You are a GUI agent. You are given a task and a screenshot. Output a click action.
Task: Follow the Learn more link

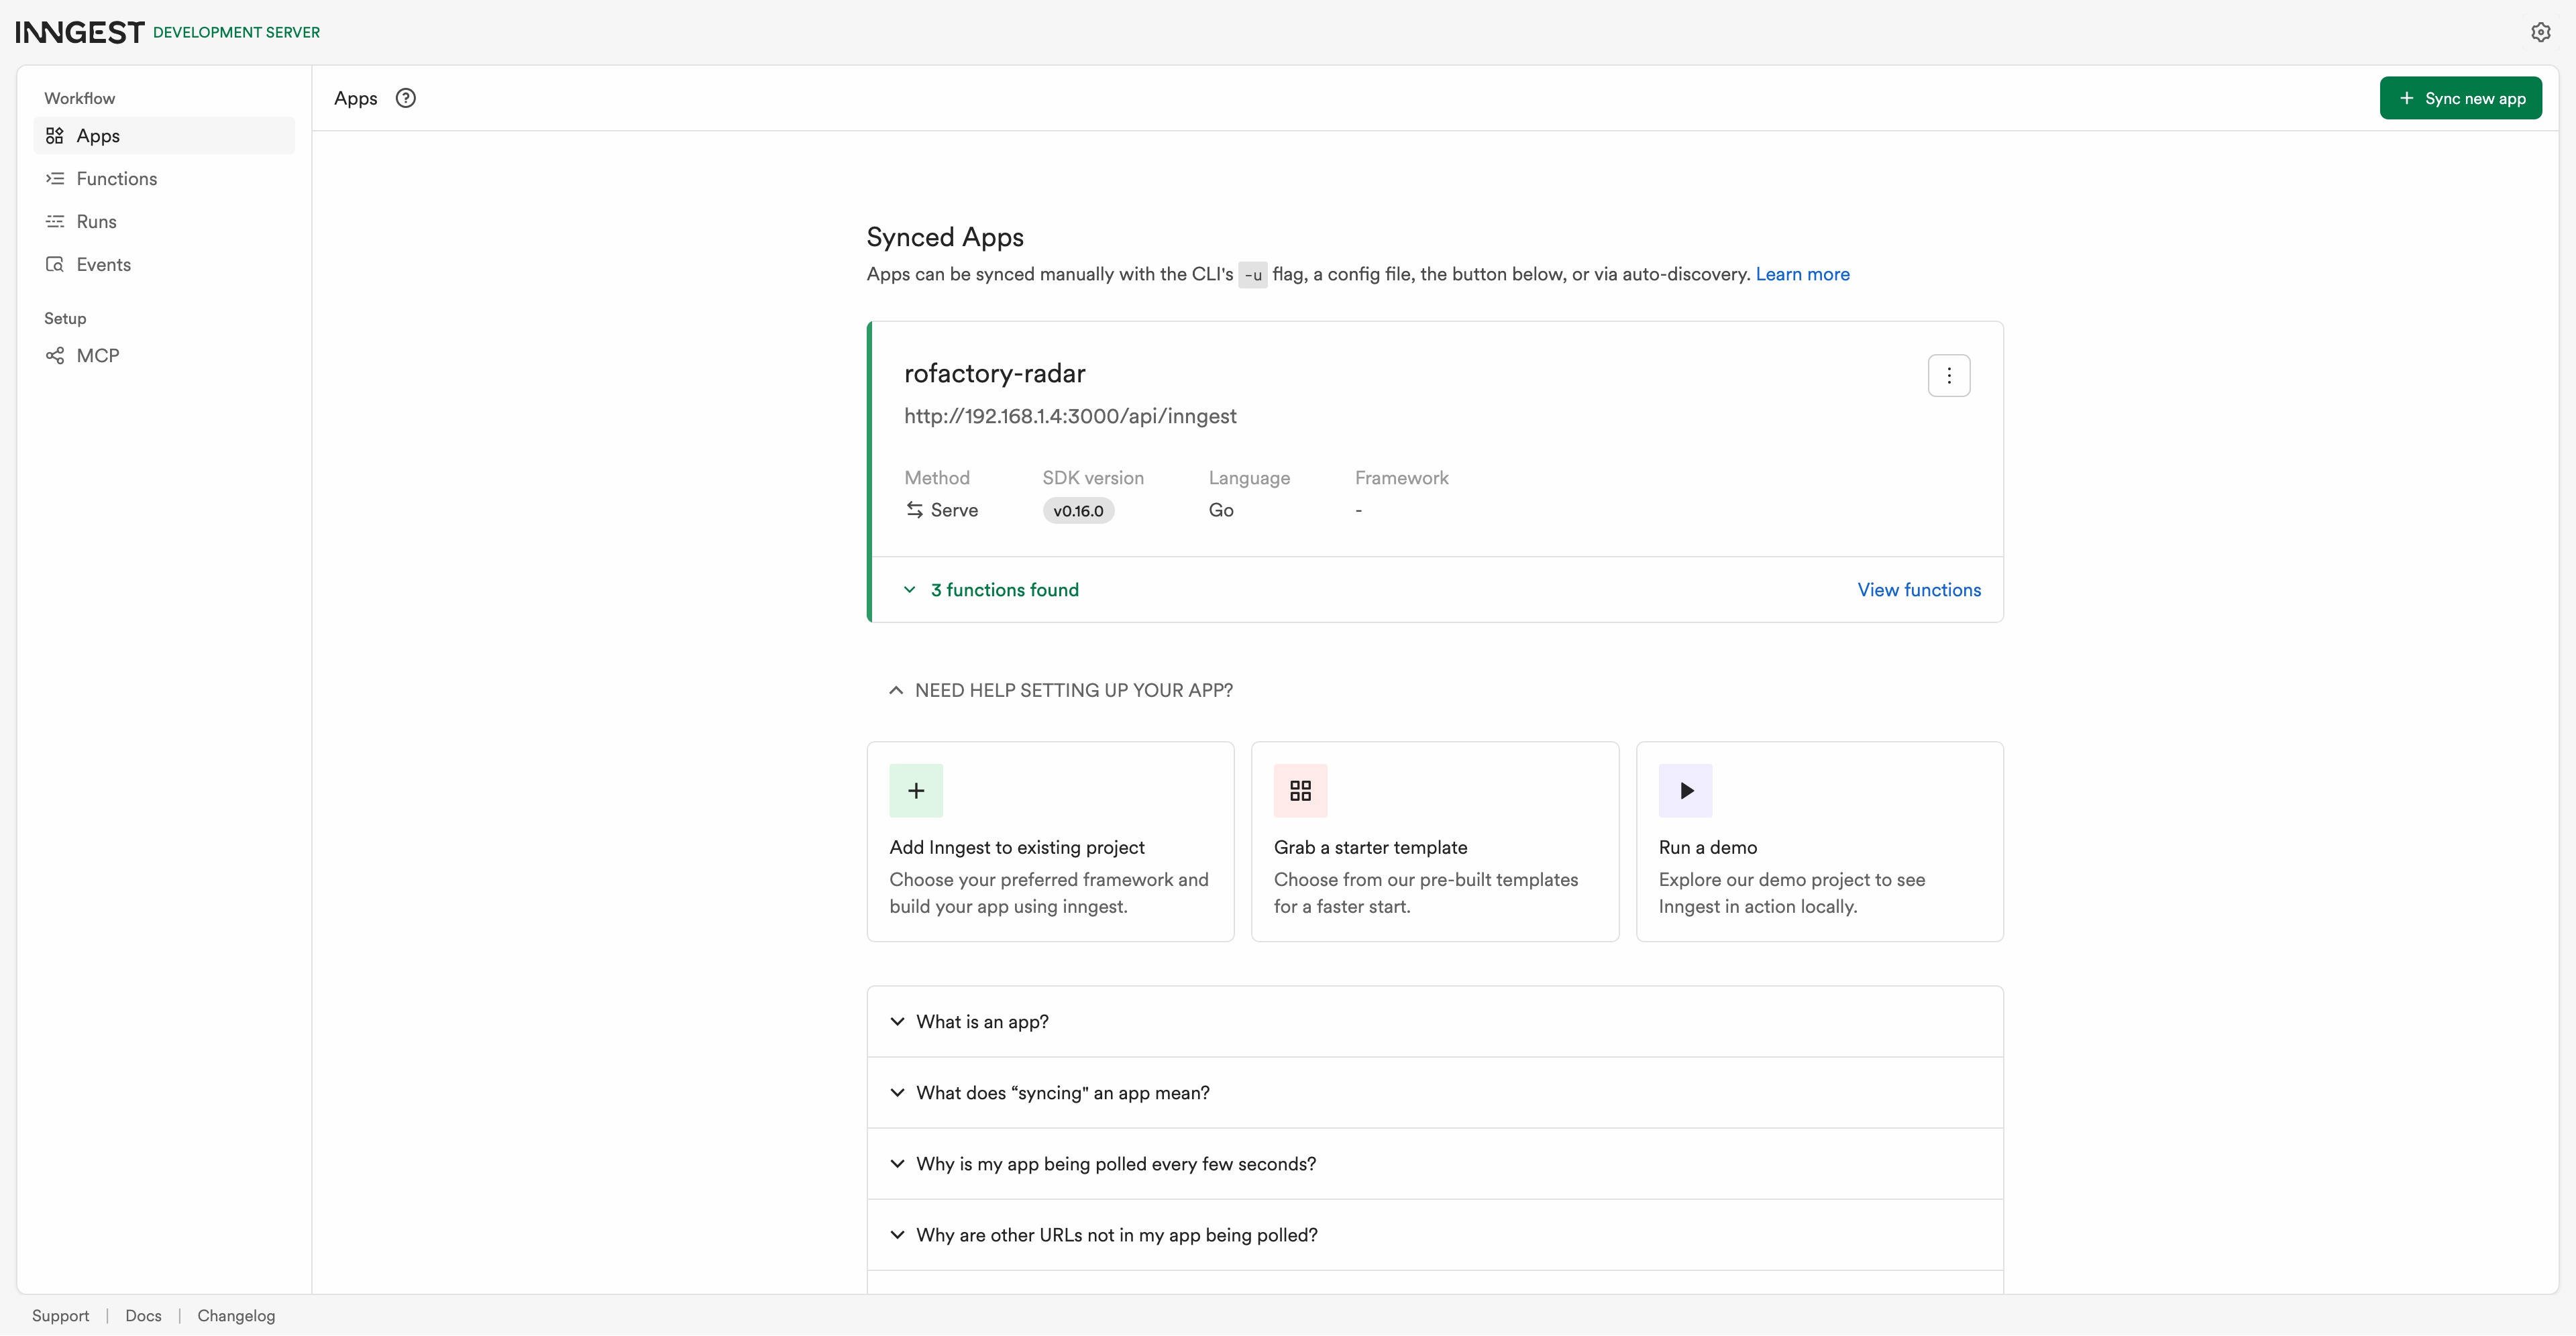(x=1802, y=274)
